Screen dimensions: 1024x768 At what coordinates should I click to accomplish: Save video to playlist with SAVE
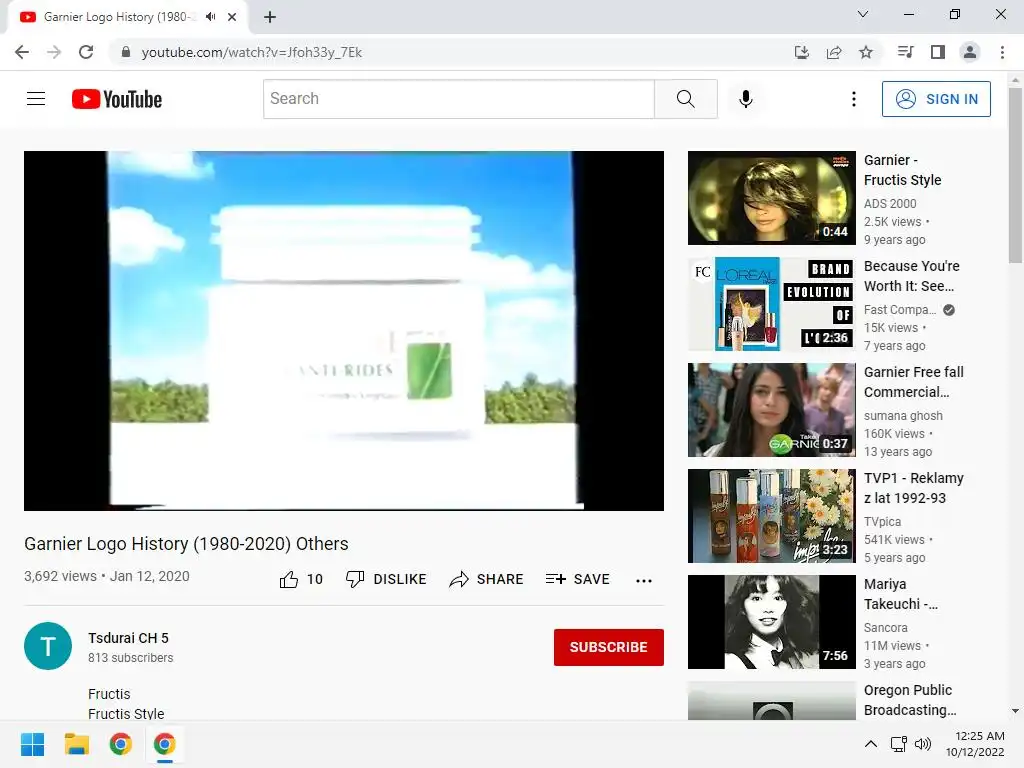coord(578,579)
